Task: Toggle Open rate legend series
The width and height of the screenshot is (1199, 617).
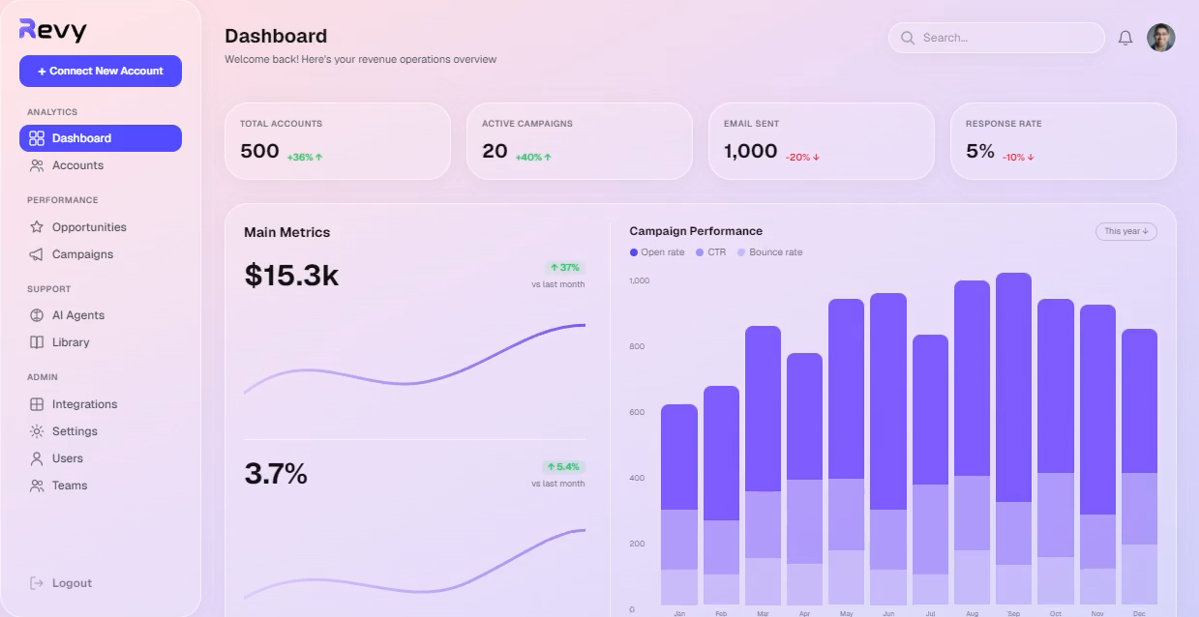Action: click(657, 252)
